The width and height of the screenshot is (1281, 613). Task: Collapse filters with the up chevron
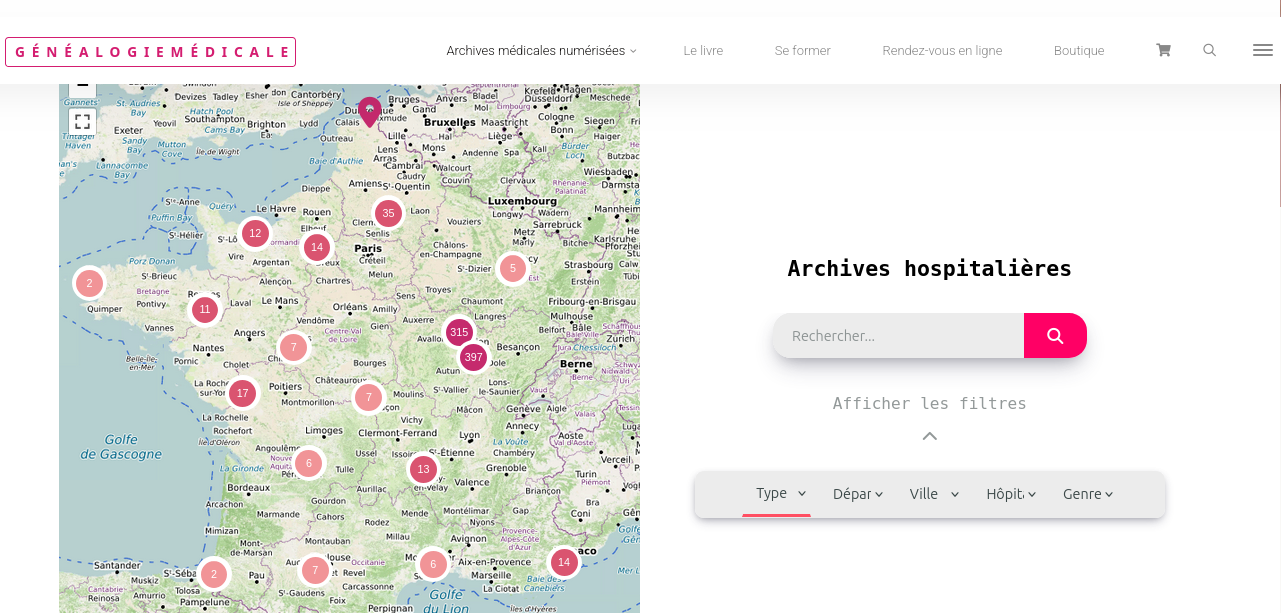(x=930, y=436)
